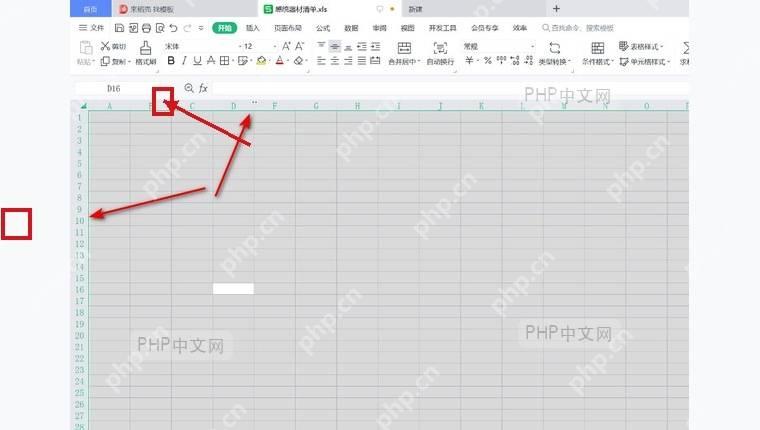Click the increase indent icon
This screenshot has width=760, height=430.
coord(376,46)
